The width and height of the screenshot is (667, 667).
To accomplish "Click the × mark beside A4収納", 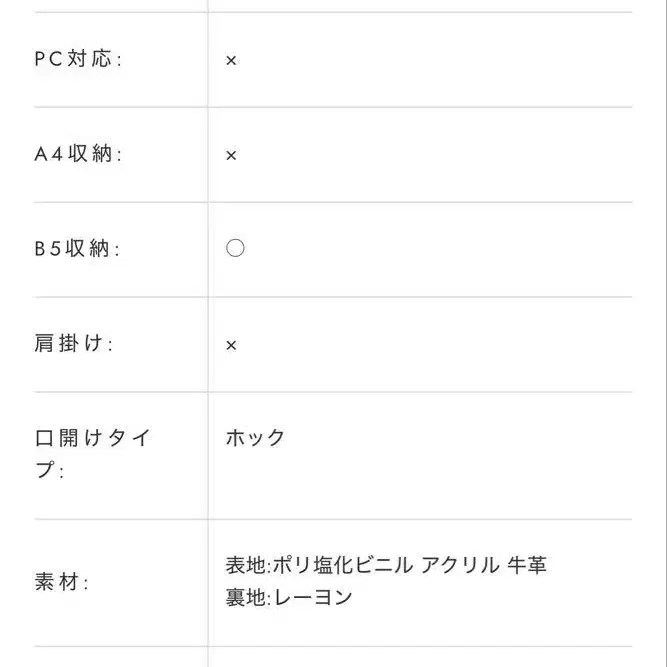I will [231, 155].
